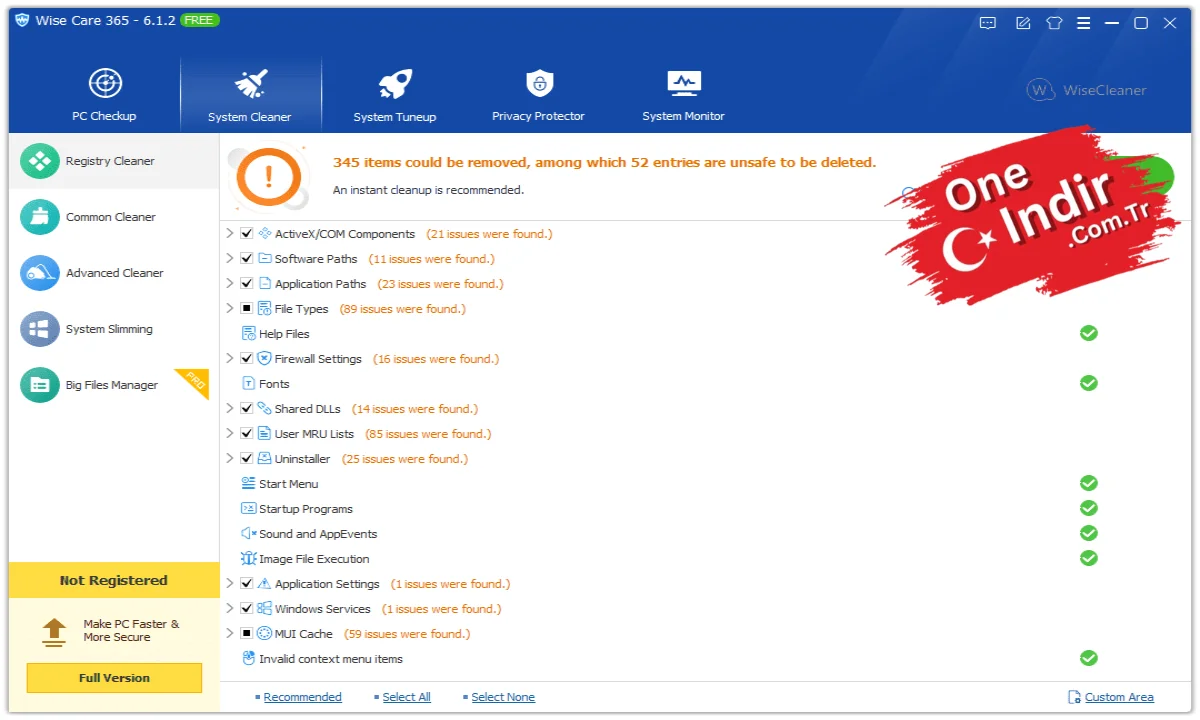Viewport: 1200px width, 720px height.
Task: Click the Firewall Settings shield icon
Action: pyautogui.click(x=265, y=359)
